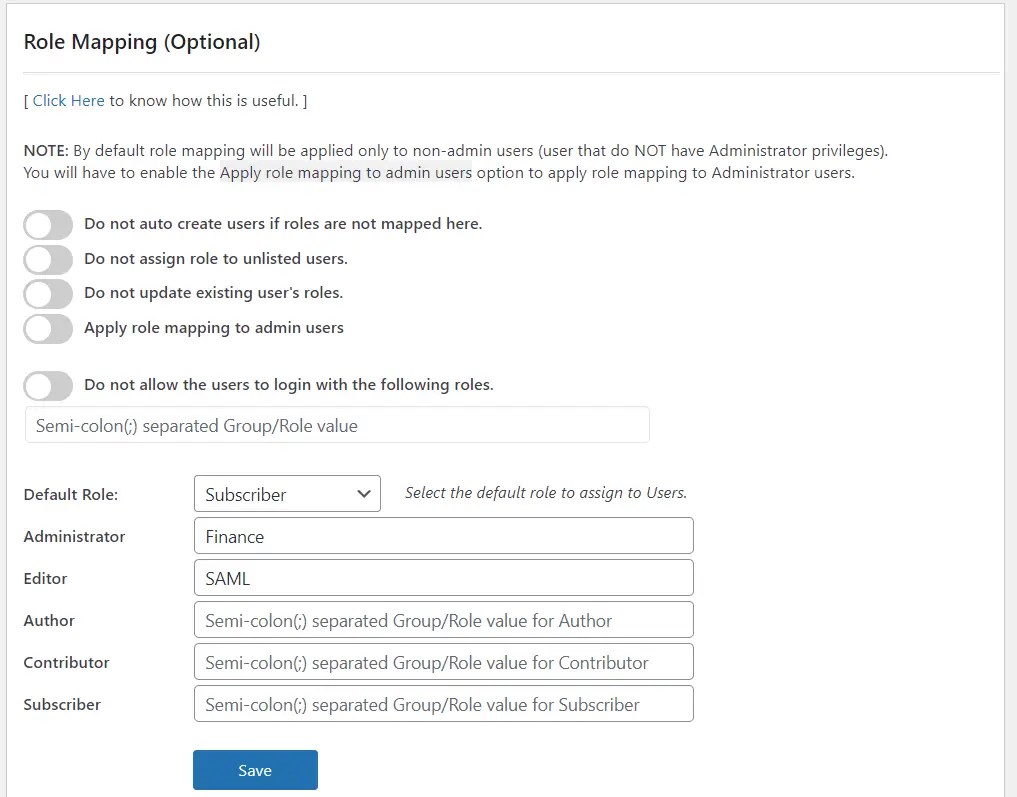The height and width of the screenshot is (797, 1017).
Task: Toggle "Do not update existing user's roles"
Action: pyautogui.click(x=47, y=293)
